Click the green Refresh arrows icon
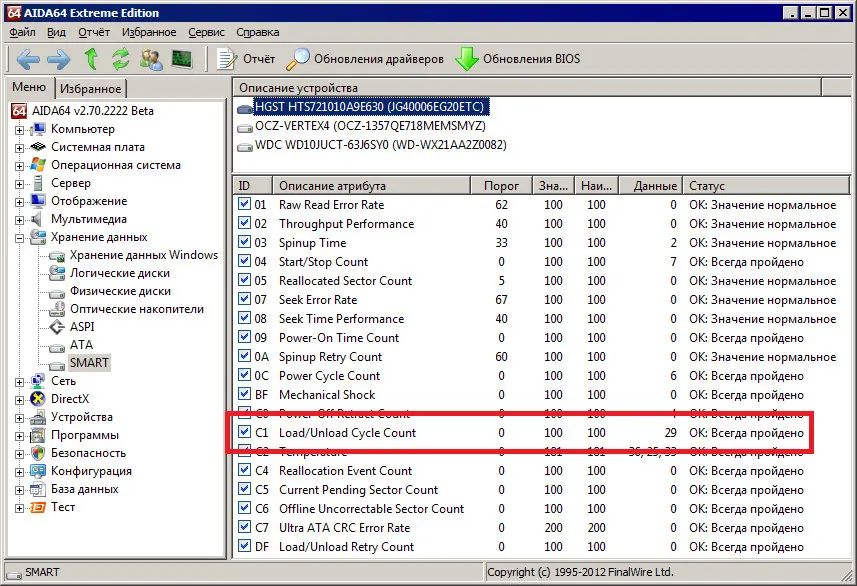 coord(121,59)
